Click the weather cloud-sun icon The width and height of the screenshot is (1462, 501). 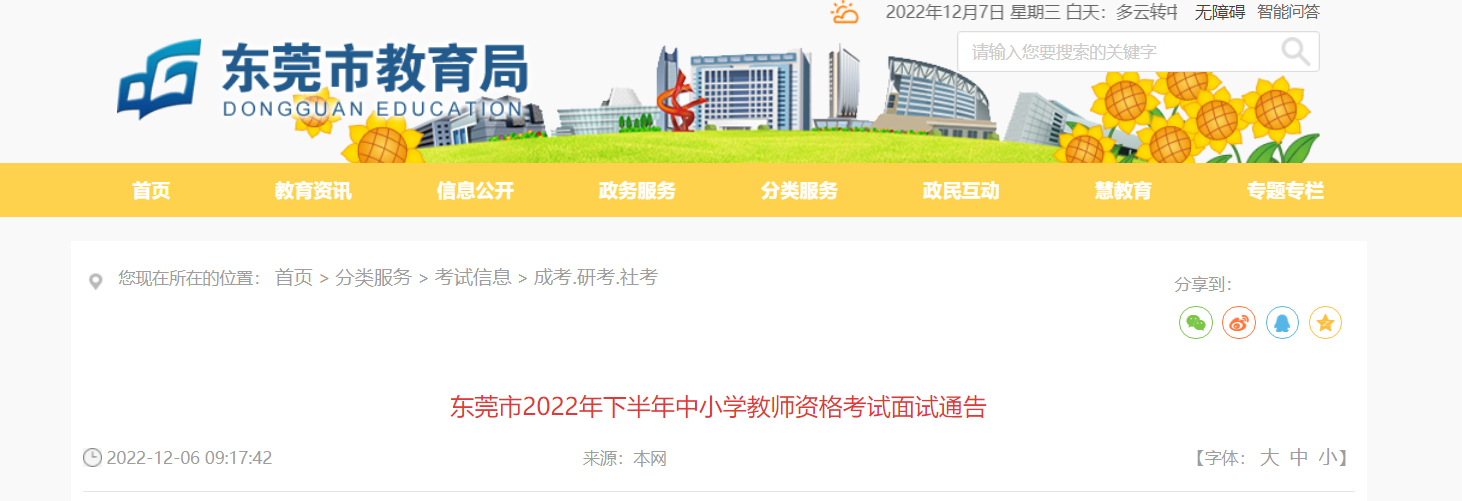point(844,13)
